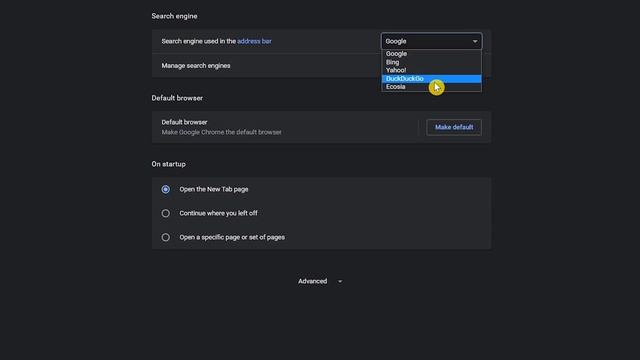Image resolution: width=640 pixels, height=360 pixels.
Task: Click the Default browser row text
Action: tap(221, 127)
